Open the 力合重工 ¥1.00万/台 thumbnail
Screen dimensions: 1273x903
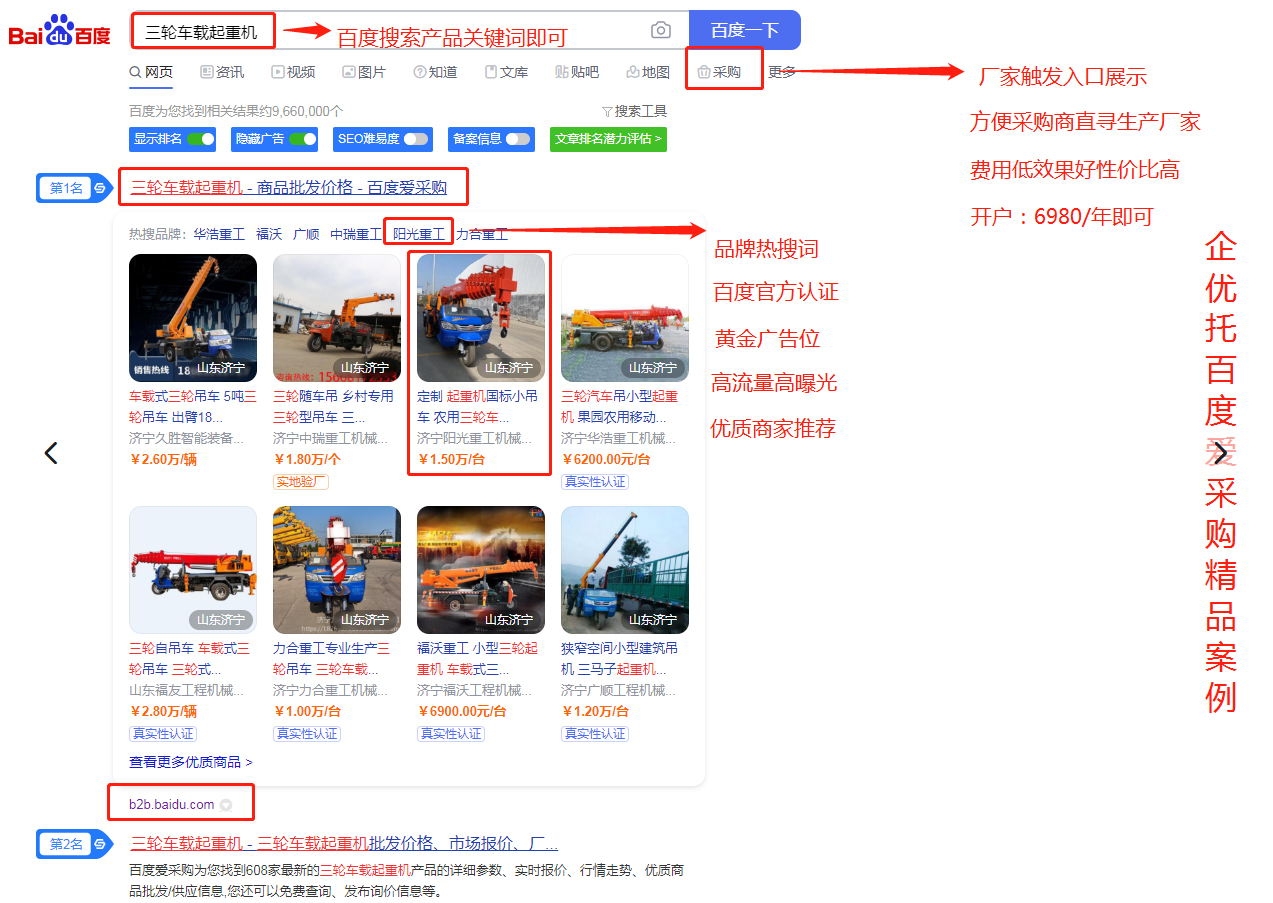[337, 570]
